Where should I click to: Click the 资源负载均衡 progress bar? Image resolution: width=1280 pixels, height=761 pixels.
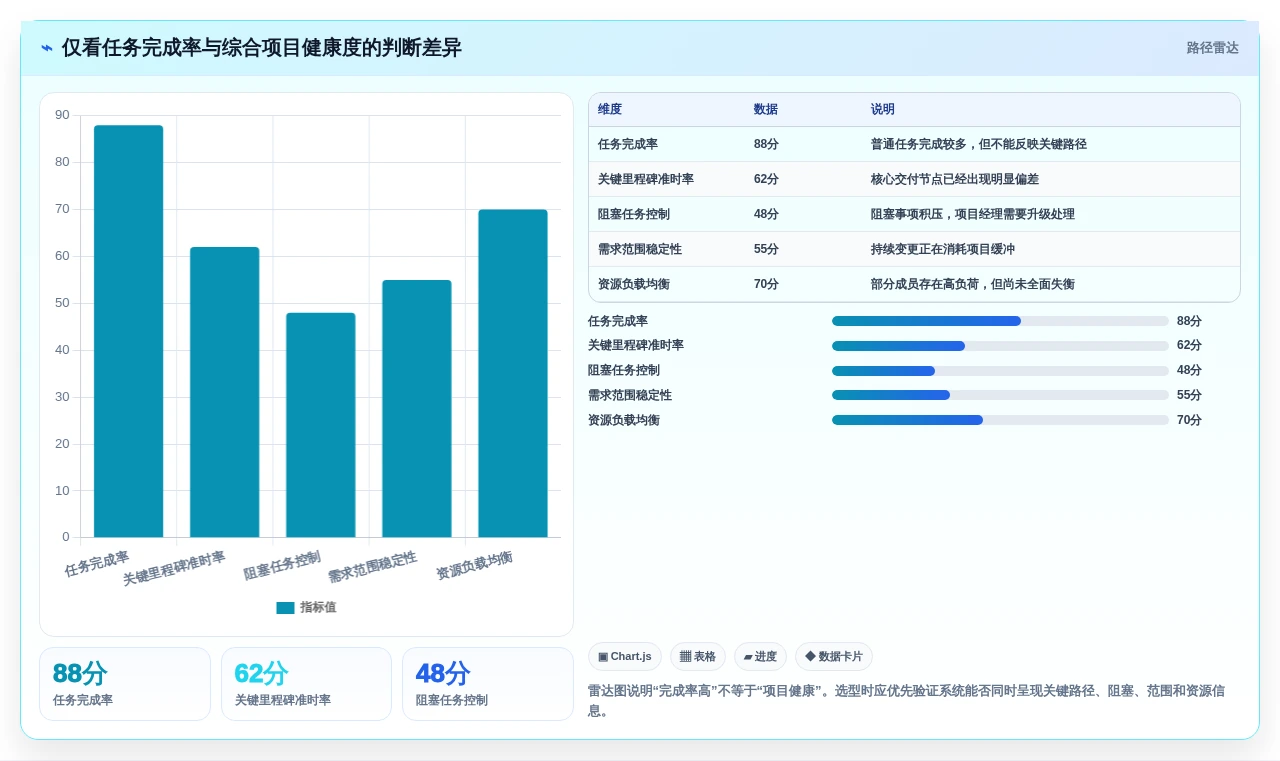click(x=1000, y=420)
